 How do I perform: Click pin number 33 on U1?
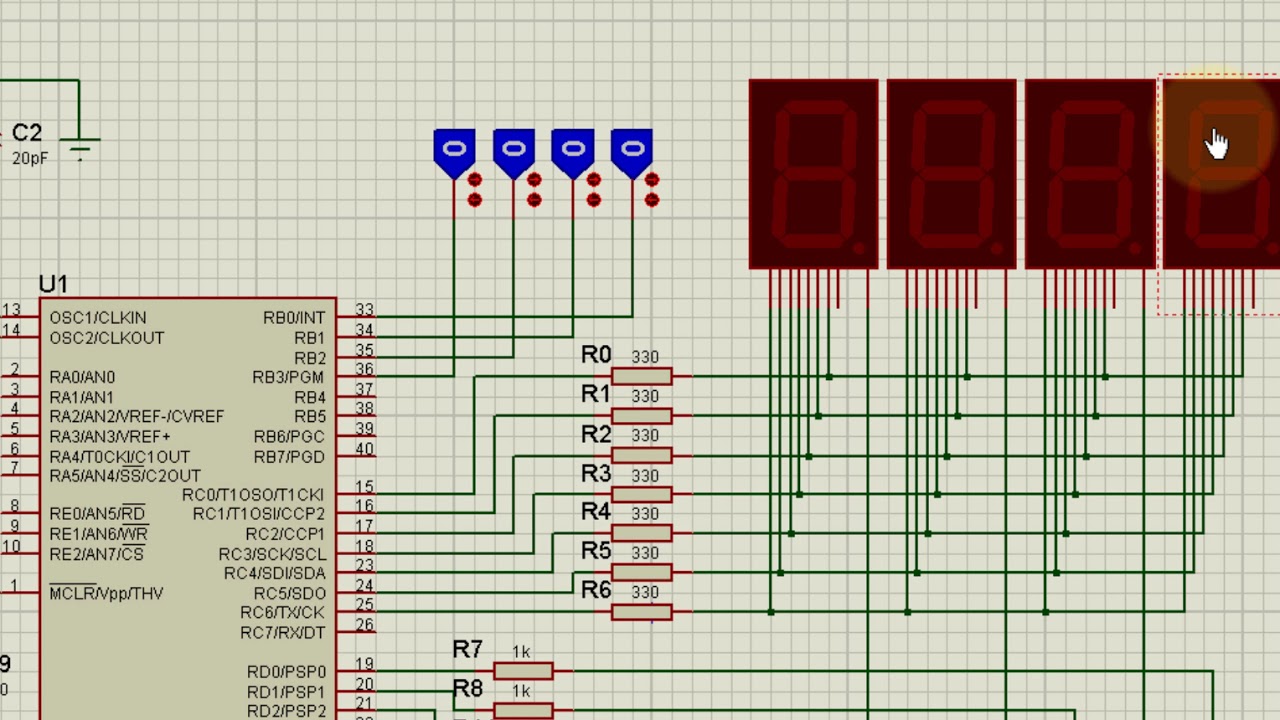point(364,310)
